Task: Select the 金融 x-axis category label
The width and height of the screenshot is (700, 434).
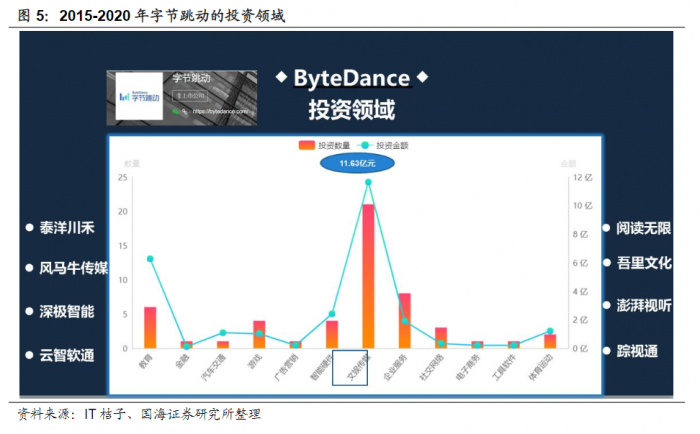Action: point(182,361)
